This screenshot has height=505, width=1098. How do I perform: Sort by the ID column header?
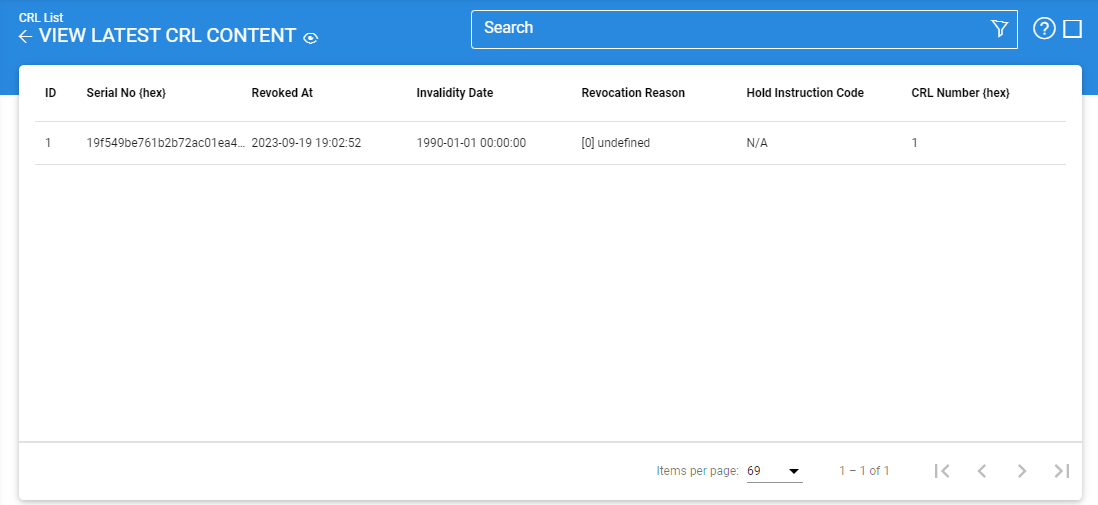pos(50,93)
